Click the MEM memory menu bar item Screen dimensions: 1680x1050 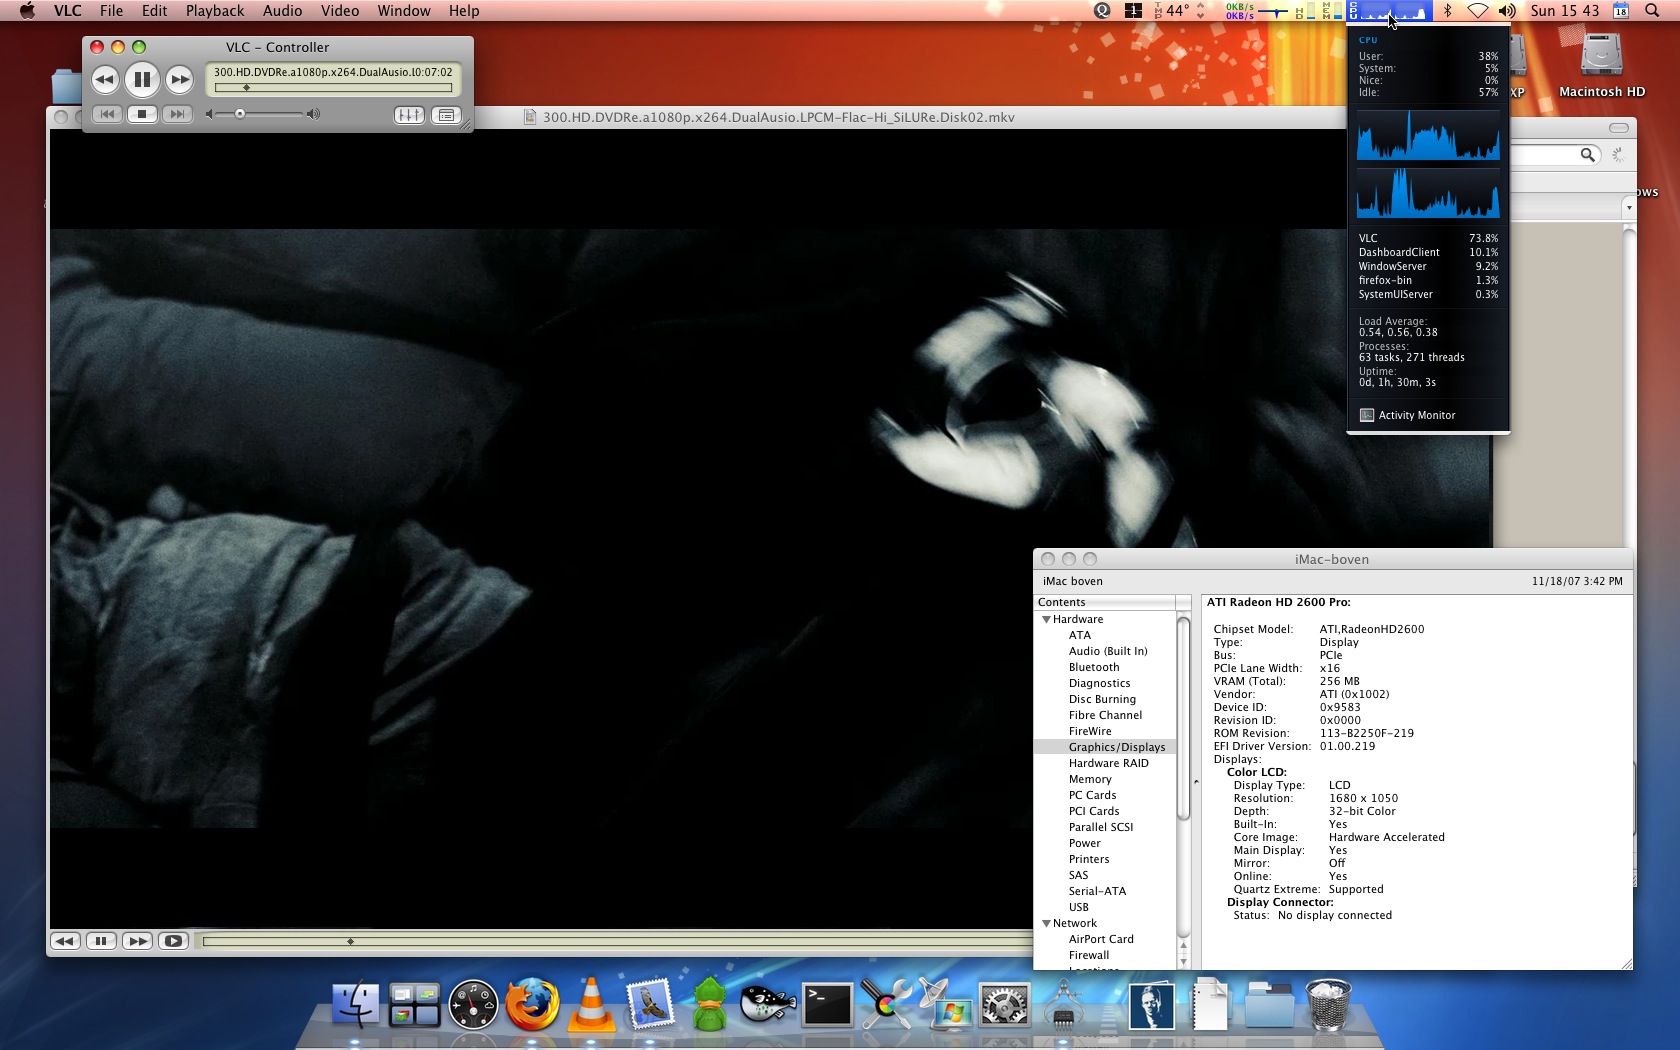coord(1331,11)
